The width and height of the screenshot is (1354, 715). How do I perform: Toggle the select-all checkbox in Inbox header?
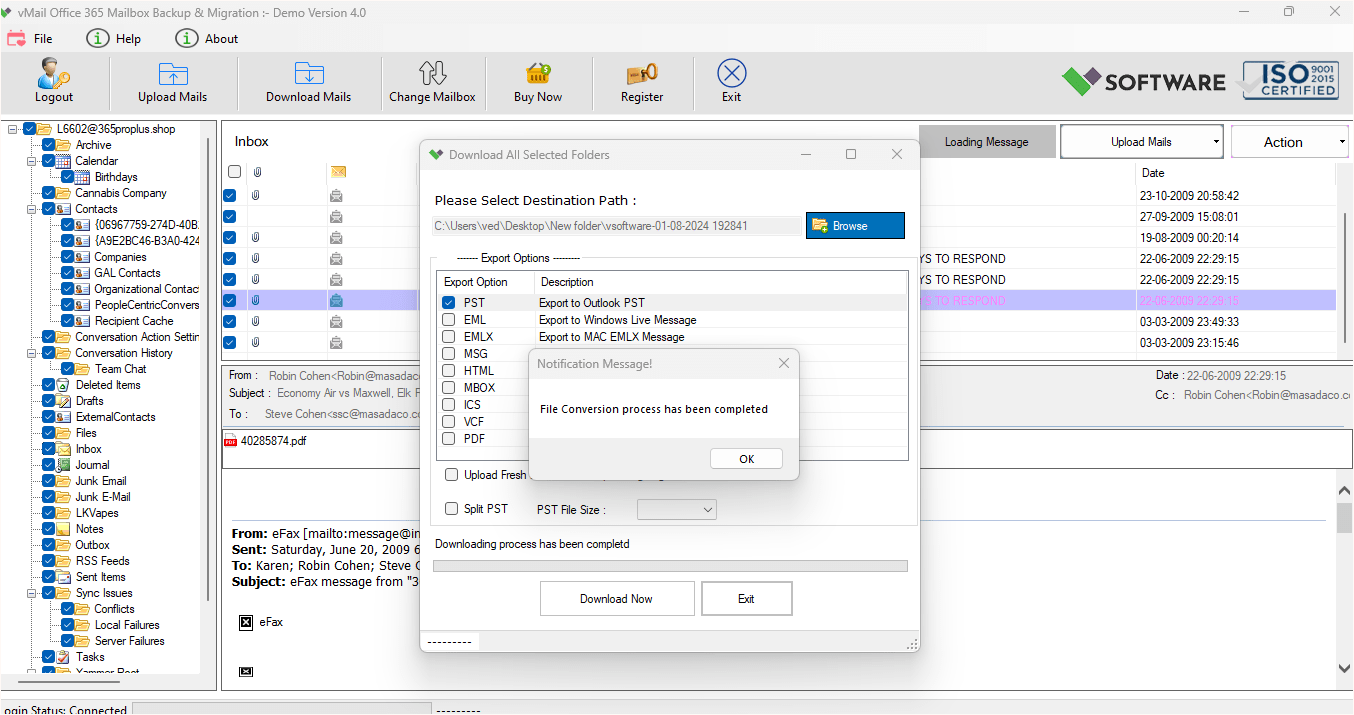pos(234,172)
